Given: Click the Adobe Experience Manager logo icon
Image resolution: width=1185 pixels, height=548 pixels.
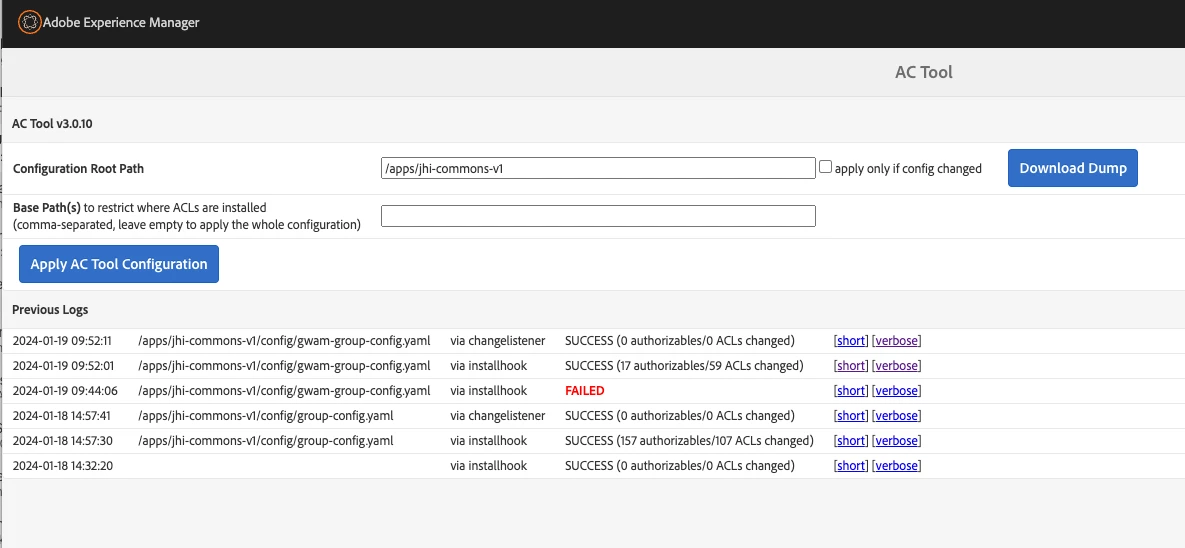Looking at the screenshot, I should (x=29, y=22).
